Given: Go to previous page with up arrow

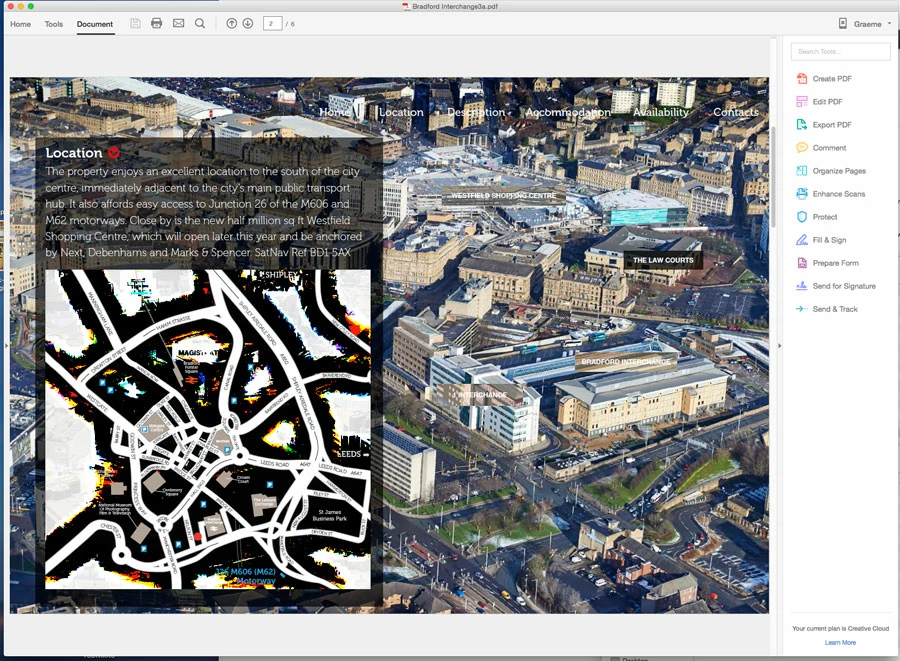Looking at the screenshot, I should tap(231, 24).
